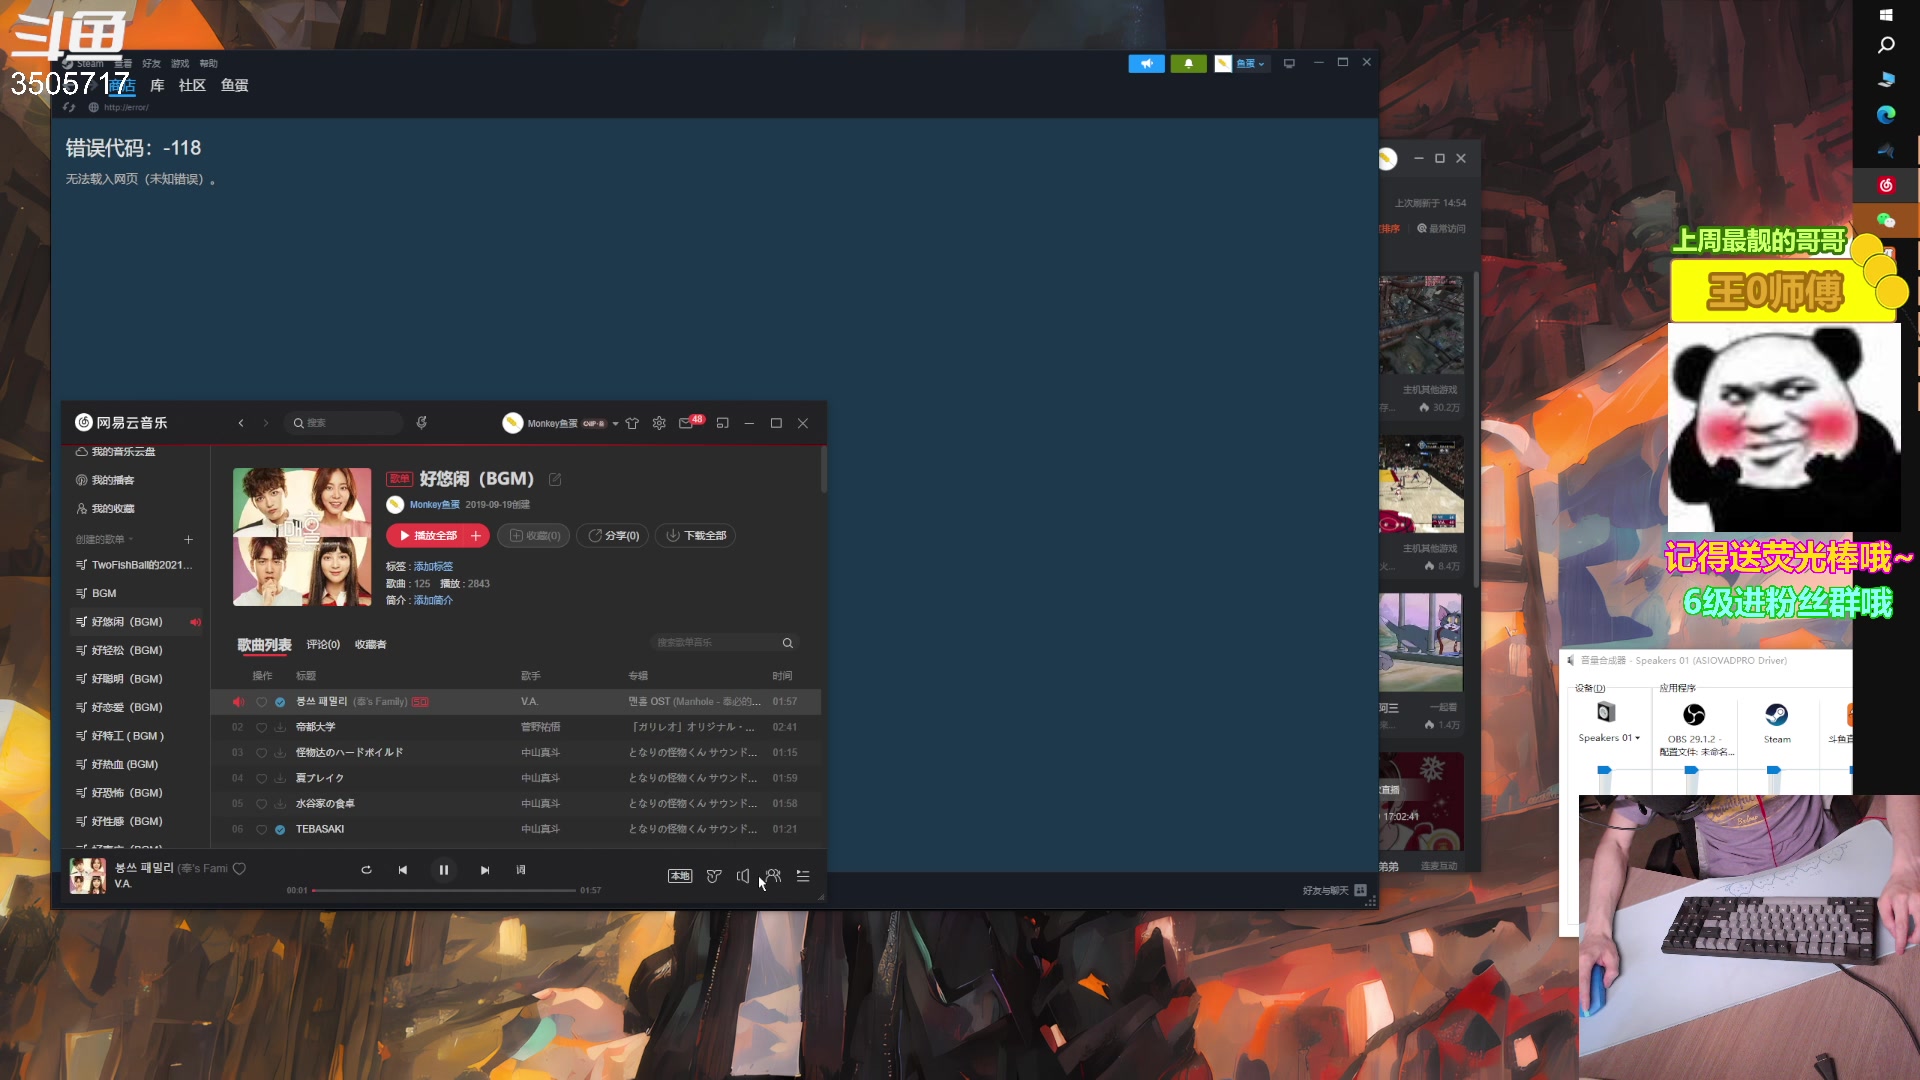Click the 下载全部 download all button
The image size is (1920, 1080).
point(696,536)
